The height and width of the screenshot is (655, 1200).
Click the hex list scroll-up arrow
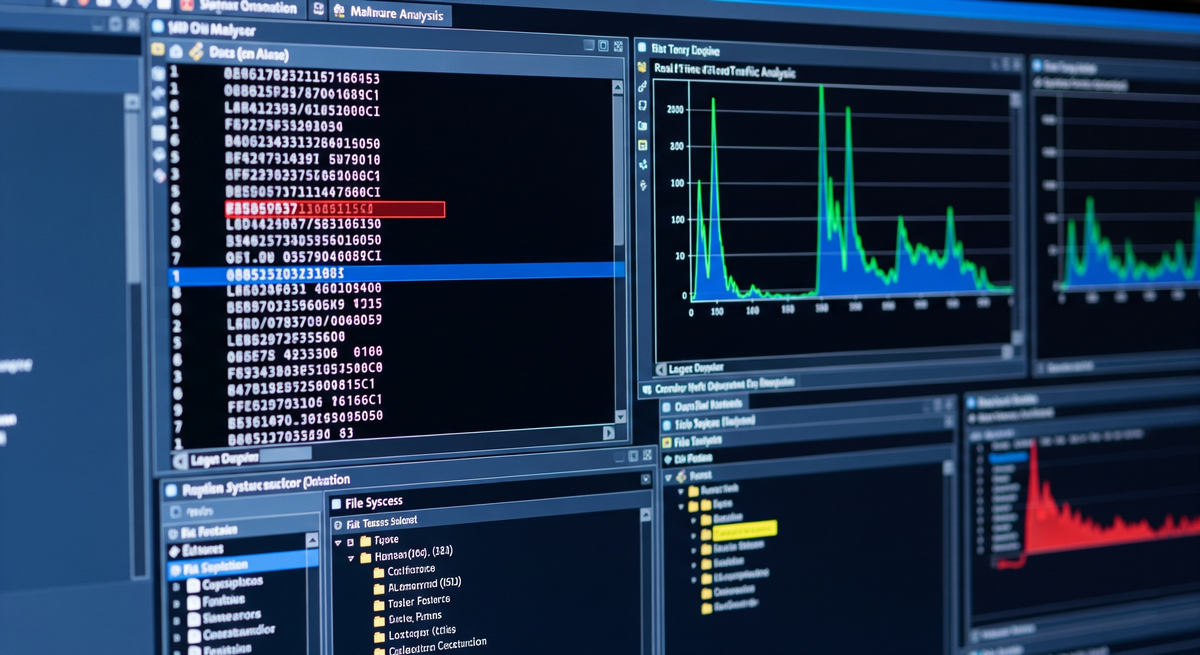coord(619,87)
